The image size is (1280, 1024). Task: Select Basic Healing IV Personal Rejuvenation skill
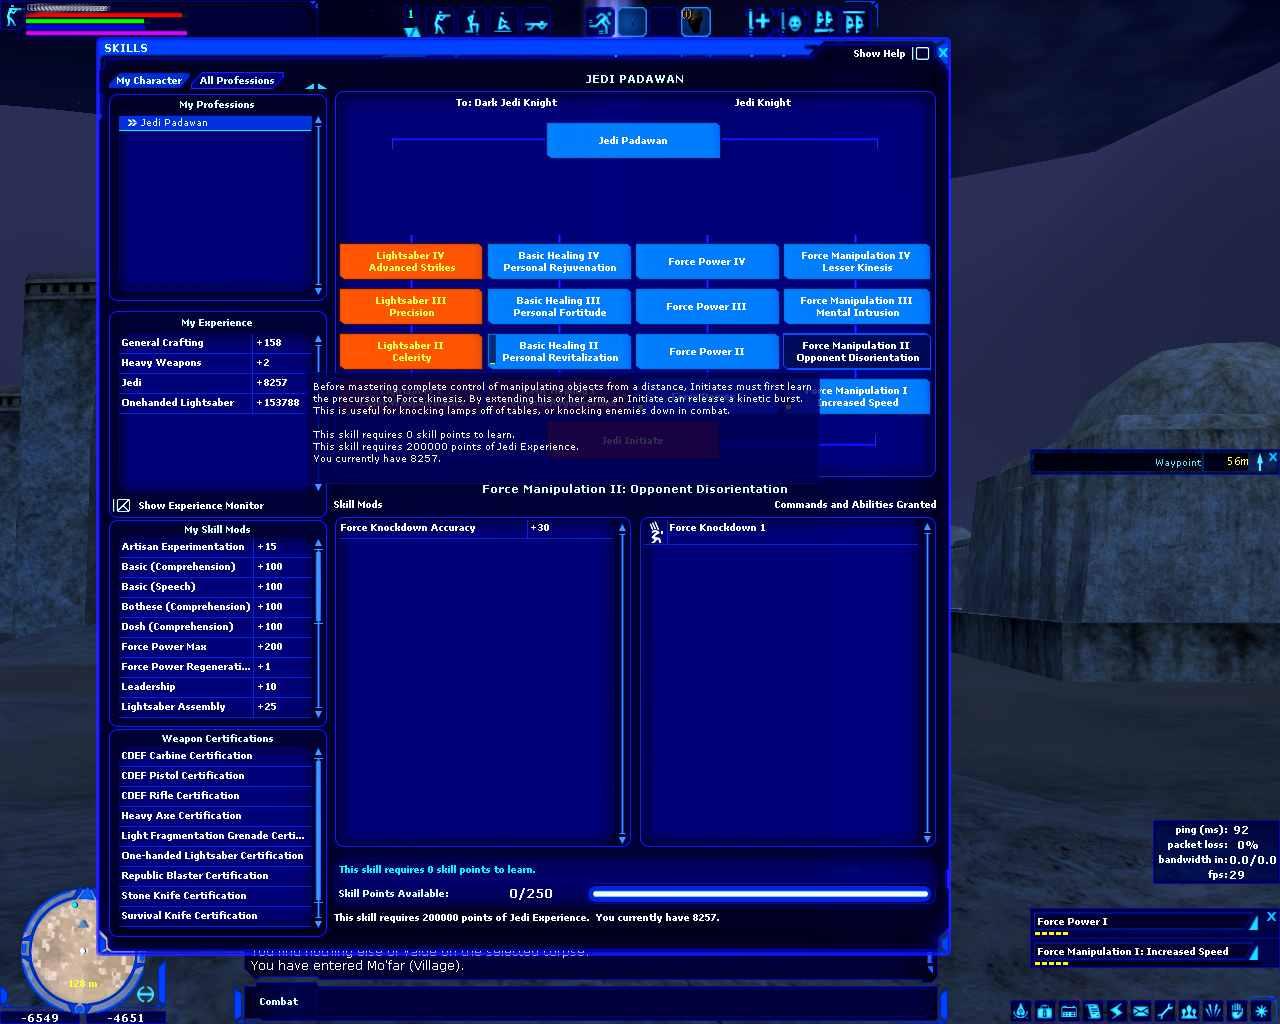point(559,261)
